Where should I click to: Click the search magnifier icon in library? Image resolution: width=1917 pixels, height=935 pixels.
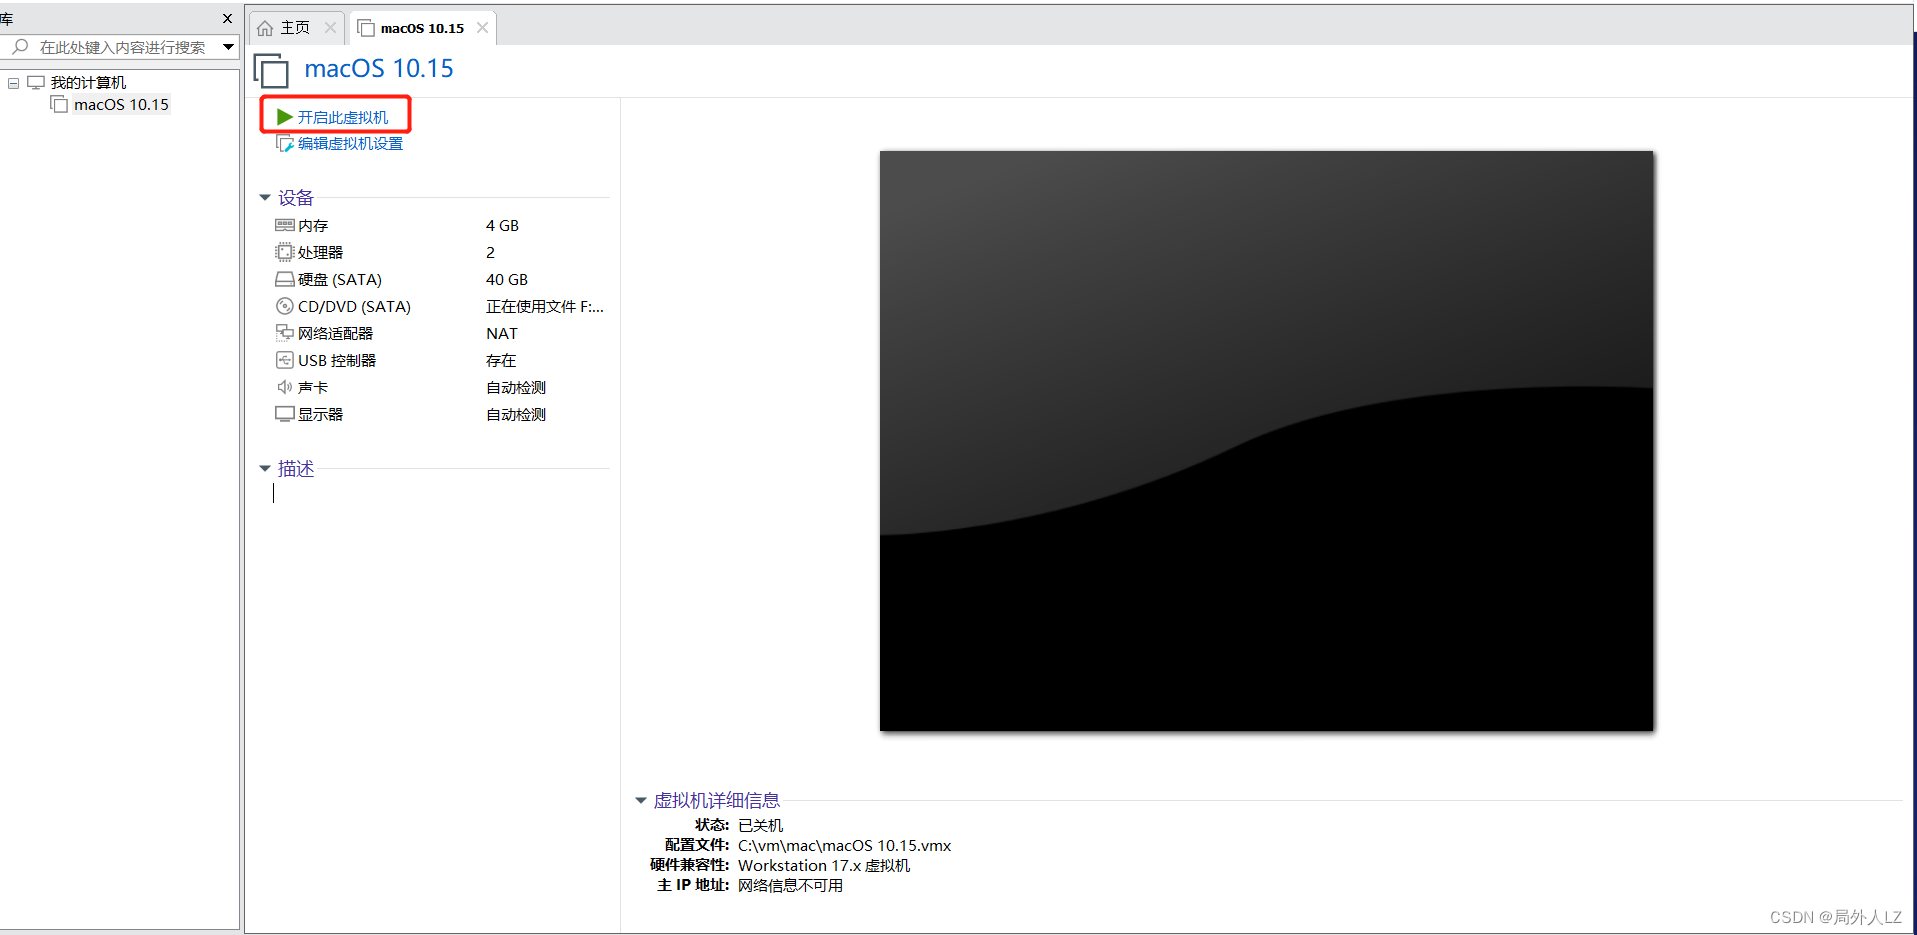[x=20, y=47]
